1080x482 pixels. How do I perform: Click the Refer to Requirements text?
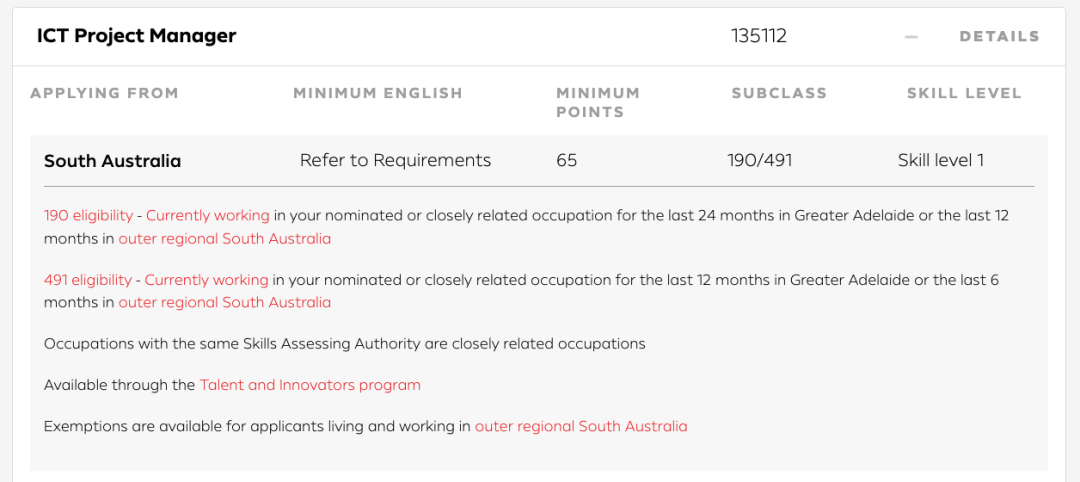(x=395, y=160)
